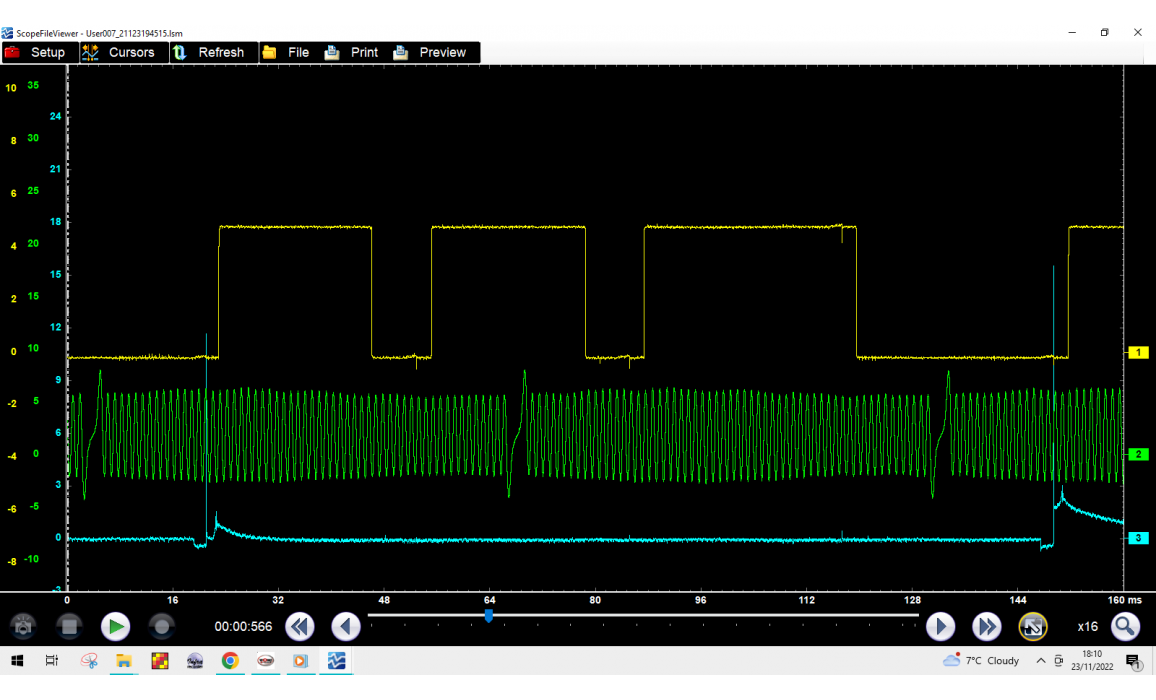This screenshot has width=1156, height=700.
Task: Click the fast rewind double-arrow button
Action: click(x=300, y=627)
